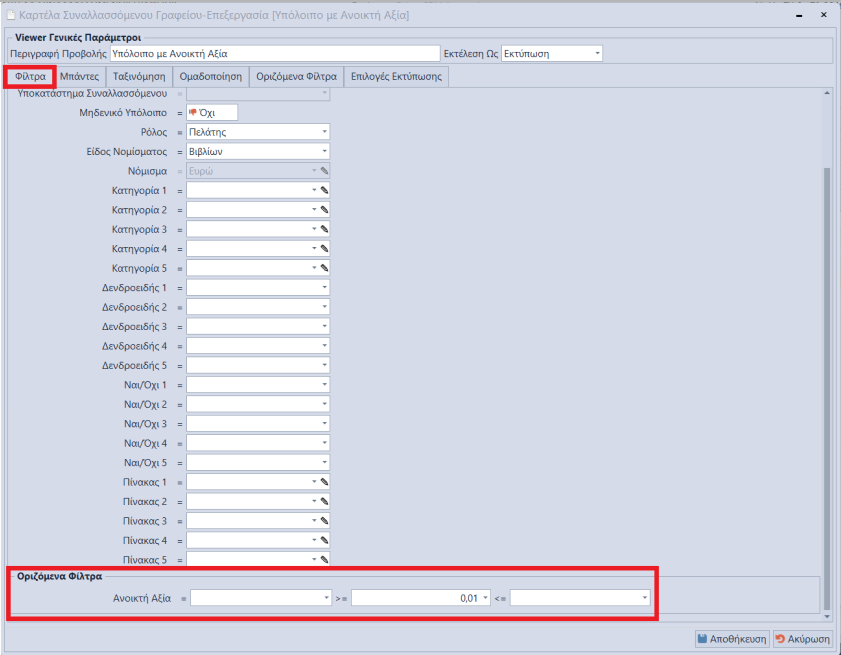Click the Περιγραφή Προβολής text field
Viewport: 841px width, 655px height.
click(x=274, y=53)
